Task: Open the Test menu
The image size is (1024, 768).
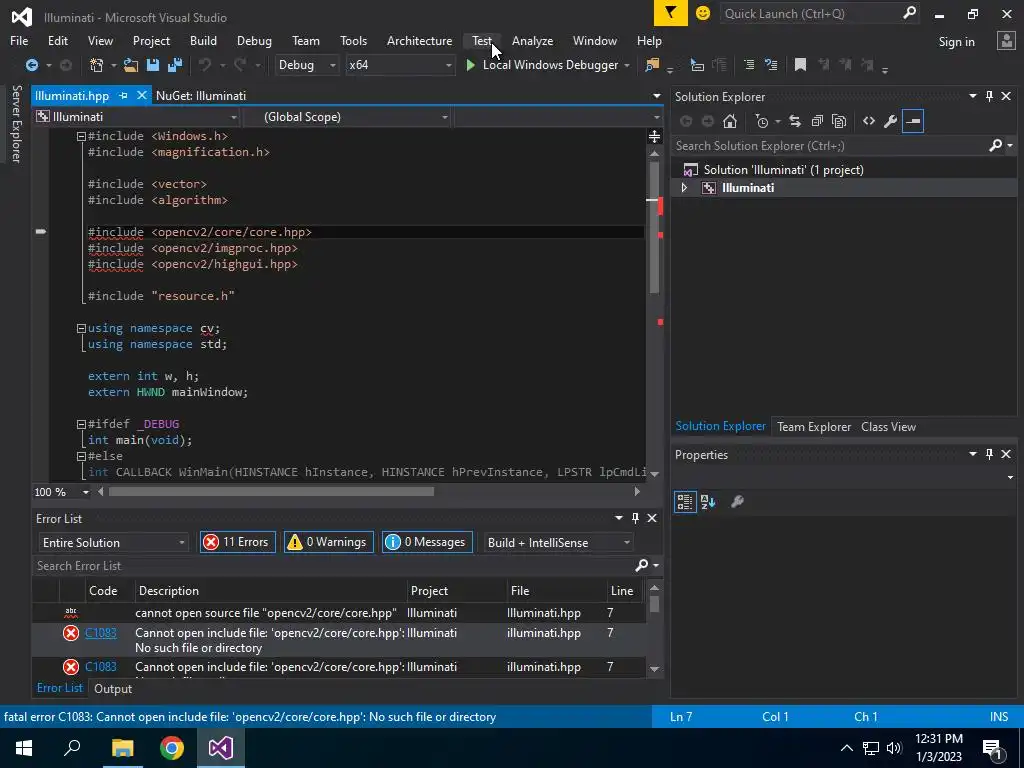Action: (482, 40)
